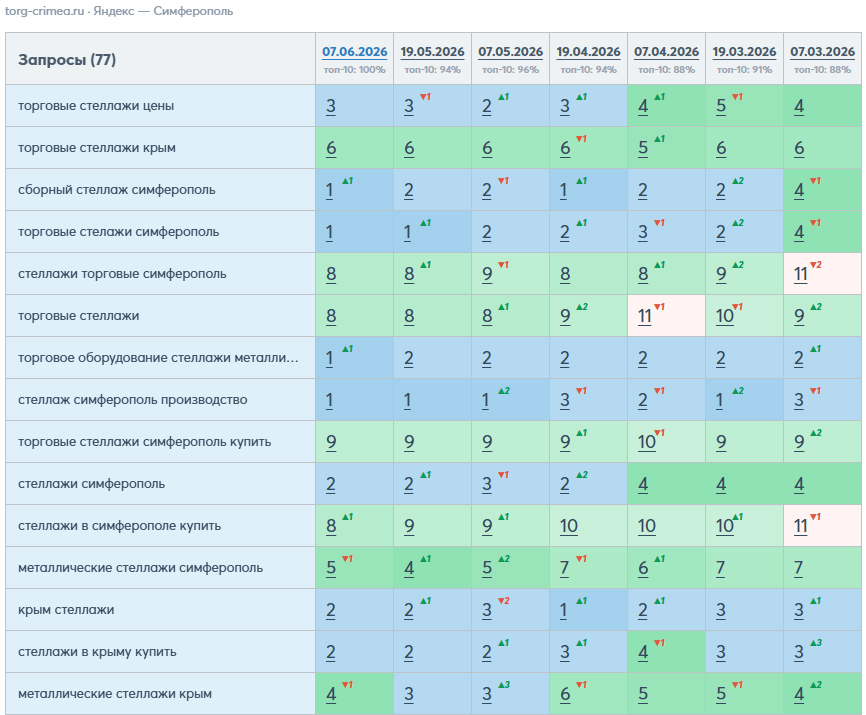Open the 07.06.2026 date column link
Image resolution: width=866 pixels, height=715 pixels.
[x=355, y=52]
